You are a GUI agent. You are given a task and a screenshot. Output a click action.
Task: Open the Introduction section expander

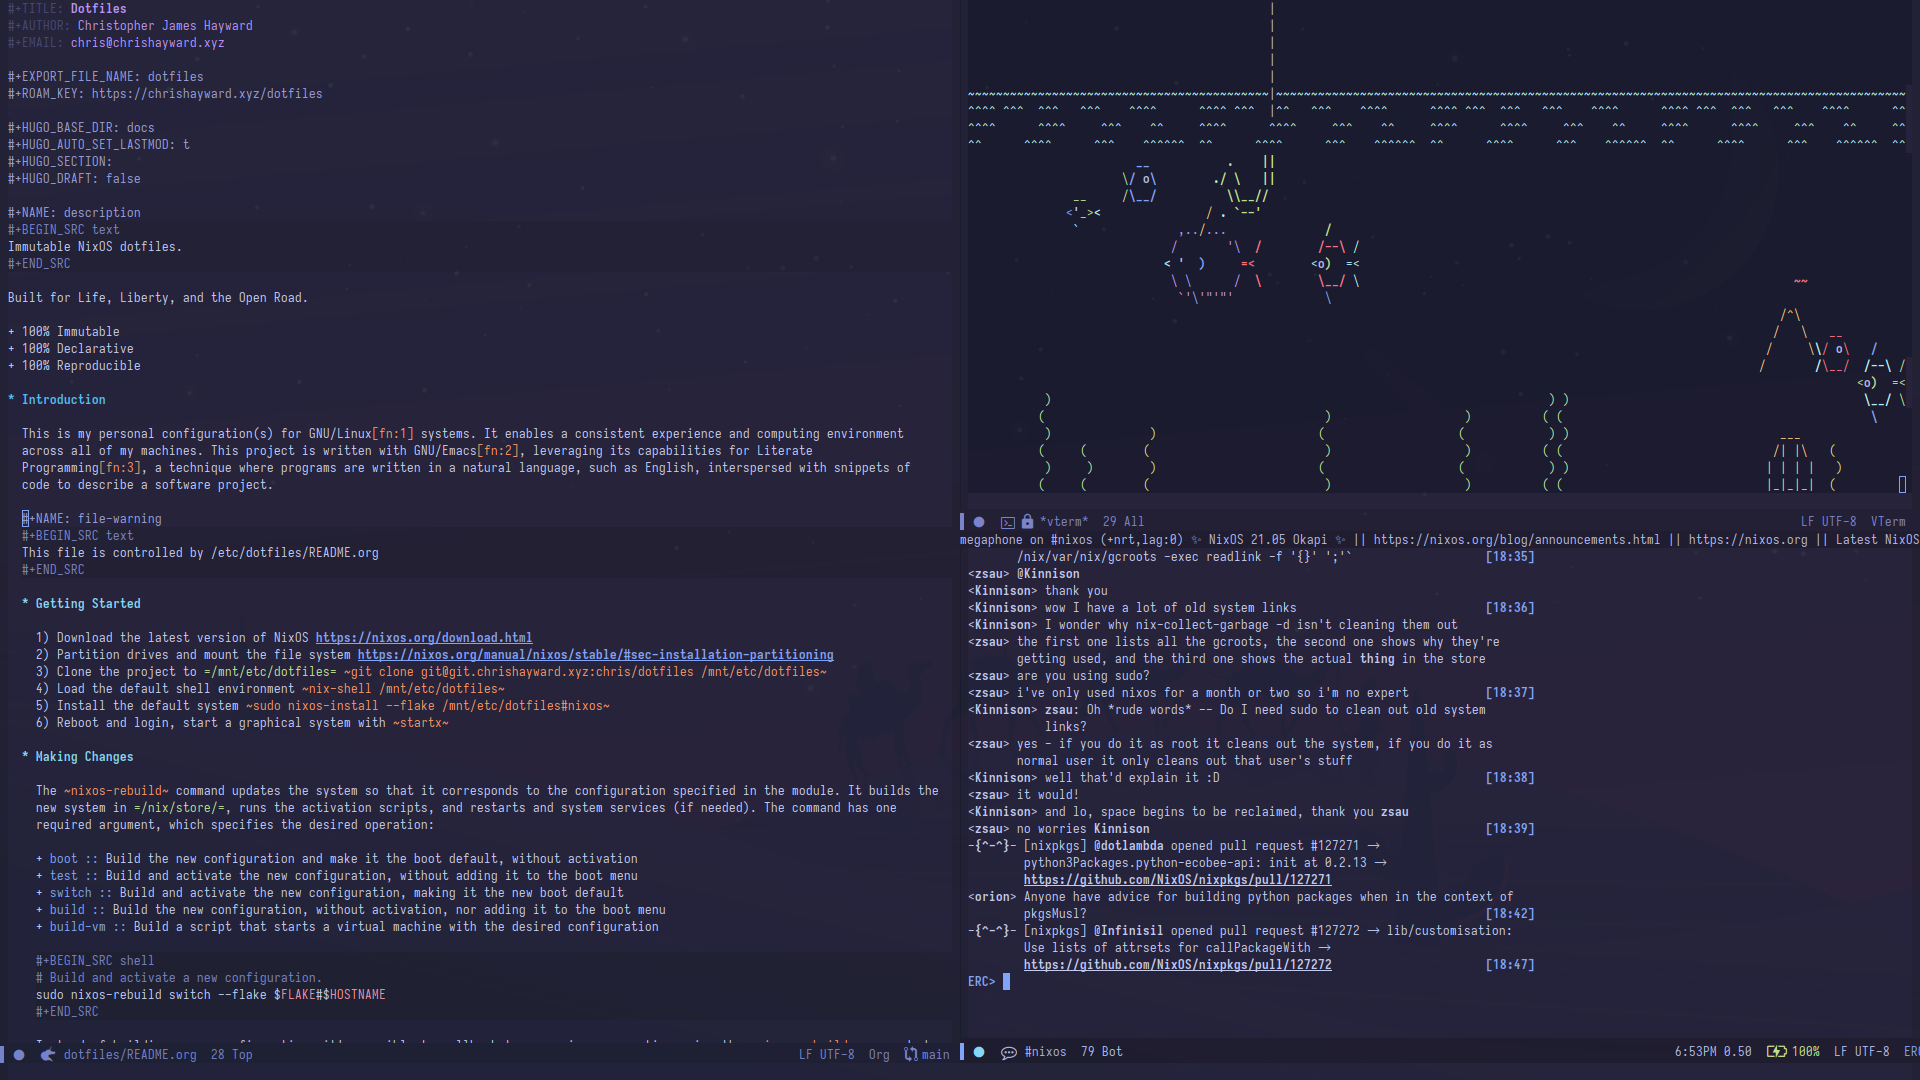12,400
